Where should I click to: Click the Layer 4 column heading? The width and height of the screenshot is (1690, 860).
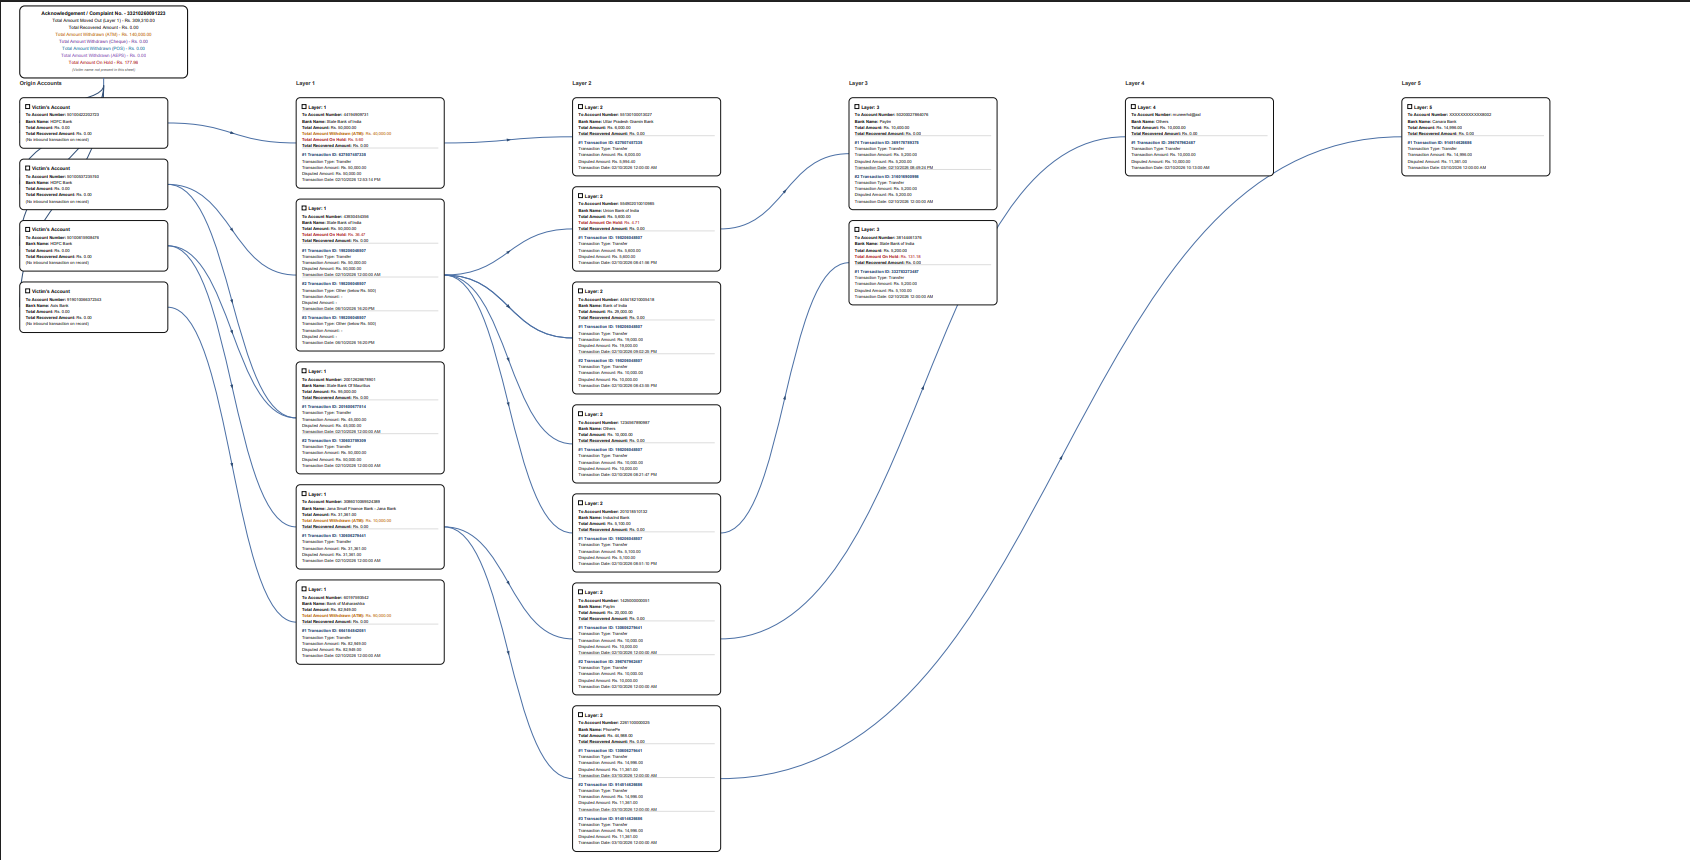click(x=1134, y=83)
